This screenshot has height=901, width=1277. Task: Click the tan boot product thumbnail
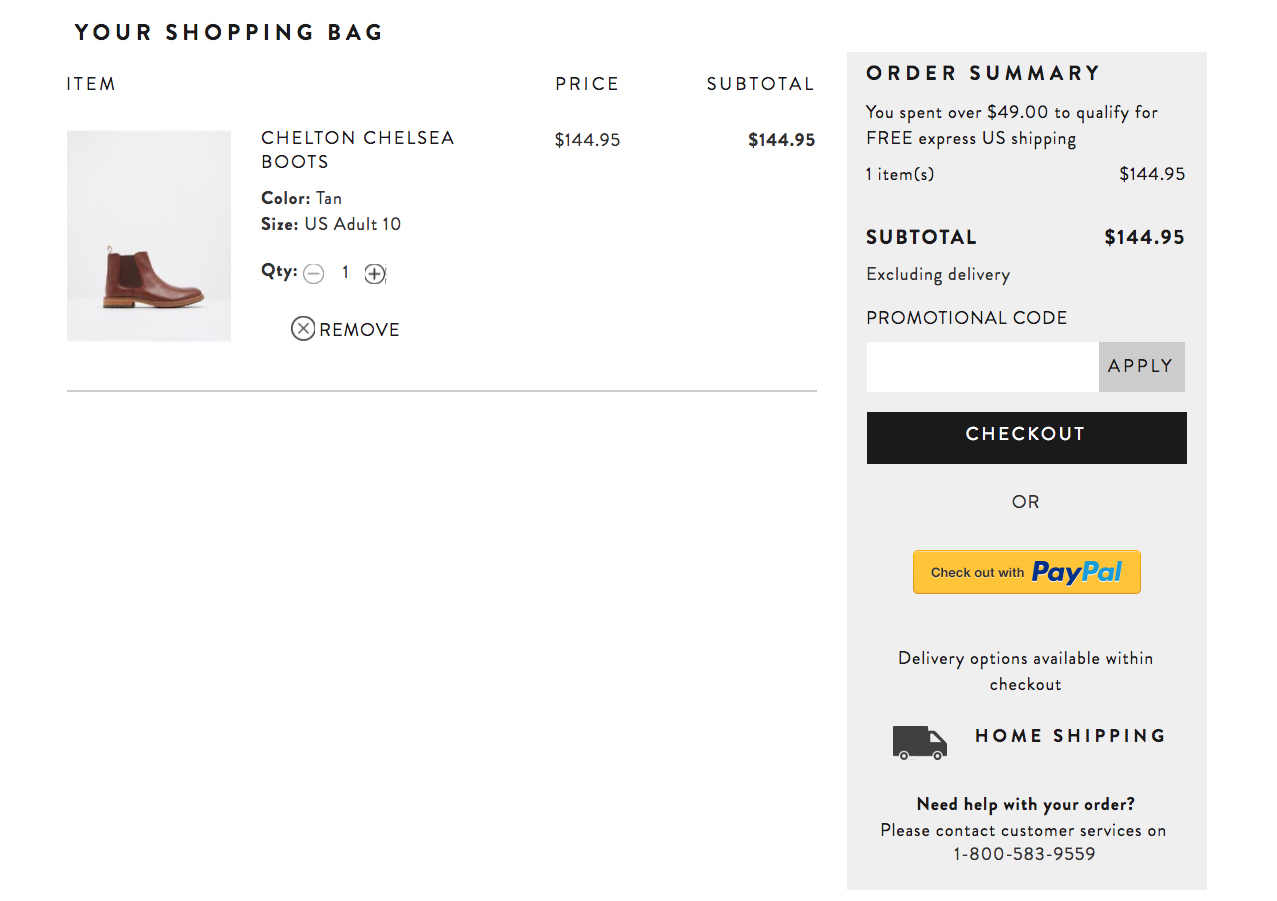pyautogui.click(x=149, y=236)
